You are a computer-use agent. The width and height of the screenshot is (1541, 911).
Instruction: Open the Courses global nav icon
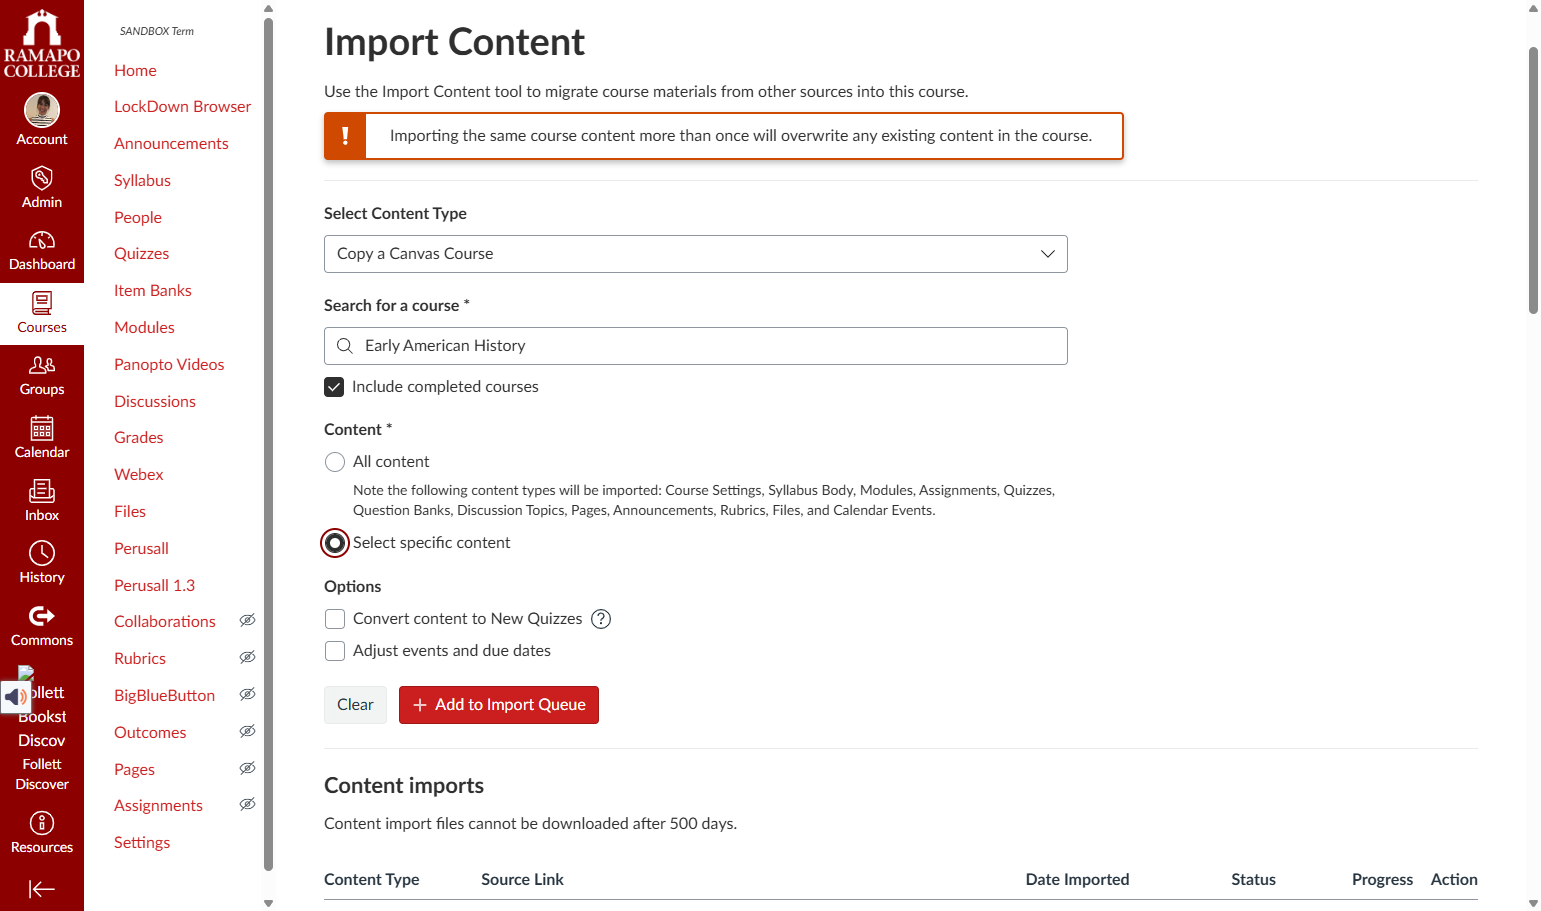coord(42,303)
